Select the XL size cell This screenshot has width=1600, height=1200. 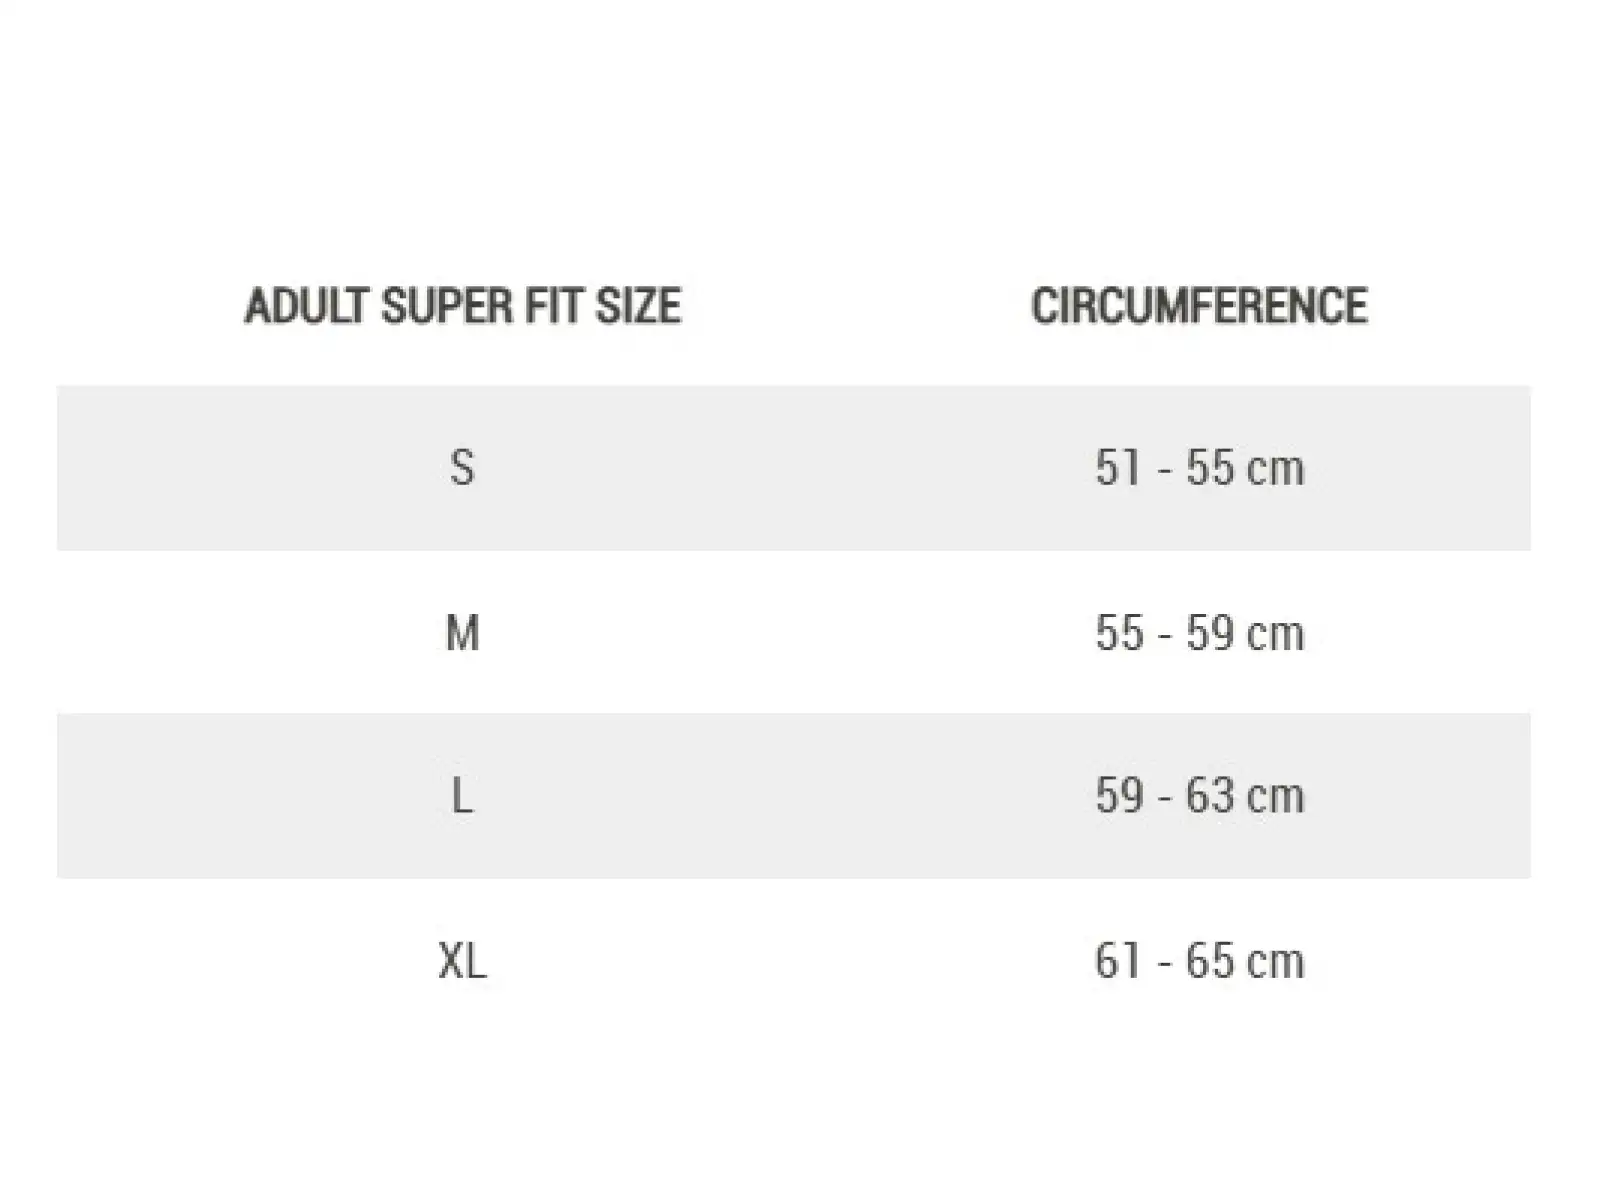[x=462, y=961]
